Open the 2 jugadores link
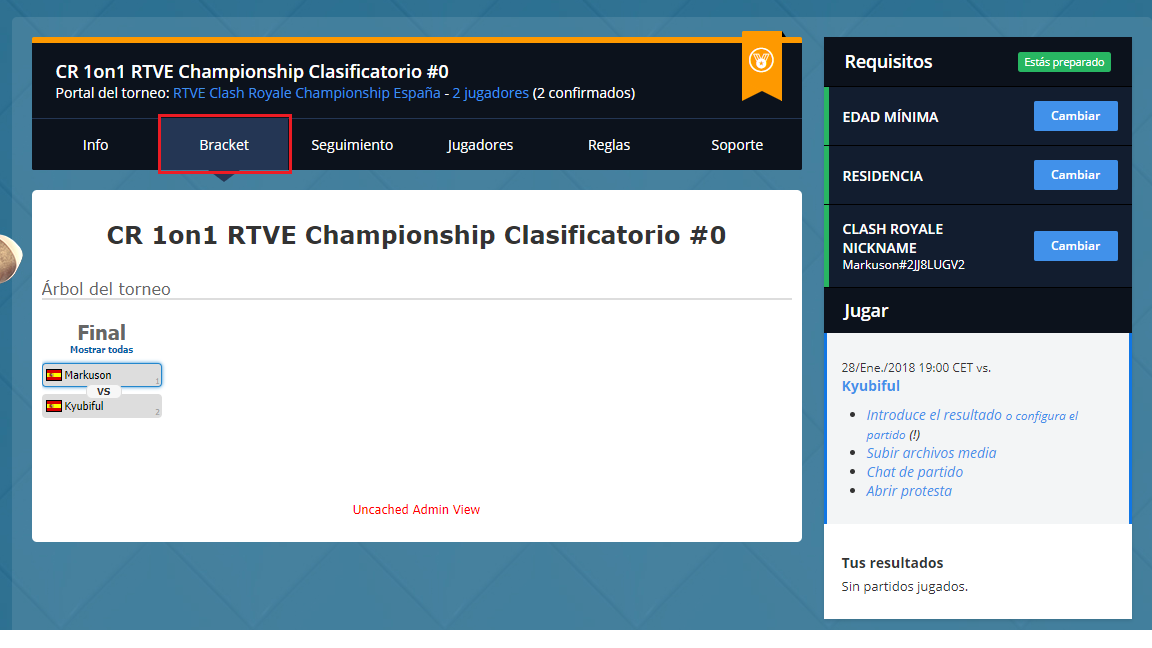 coord(490,93)
